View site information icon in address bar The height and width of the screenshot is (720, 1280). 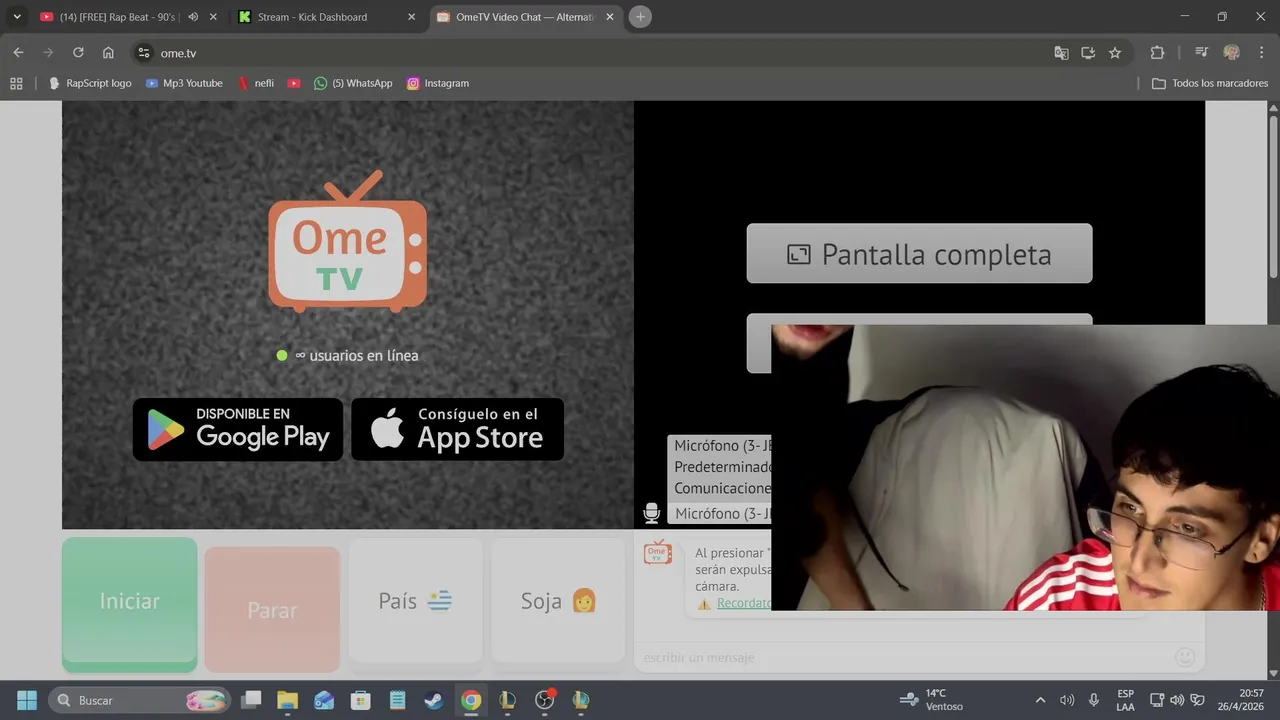(143, 53)
